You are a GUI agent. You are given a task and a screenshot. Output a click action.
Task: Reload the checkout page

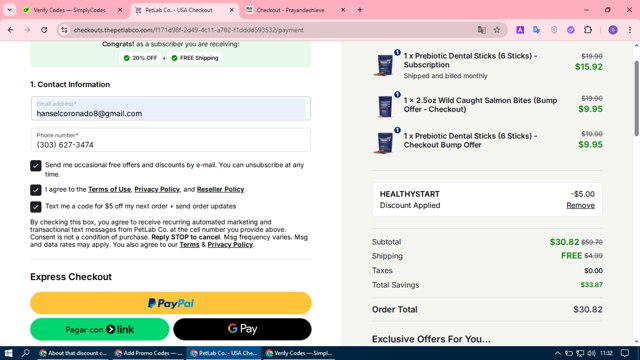[44, 30]
